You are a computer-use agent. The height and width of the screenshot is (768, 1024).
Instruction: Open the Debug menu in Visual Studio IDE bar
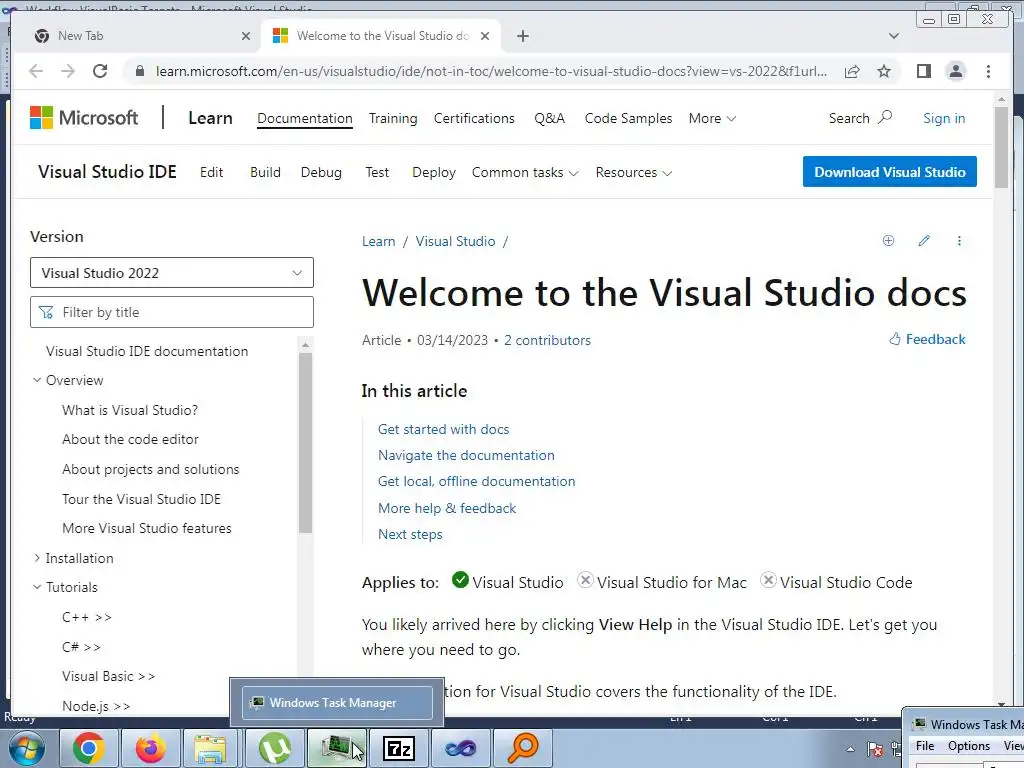click(x=321, y=172)
